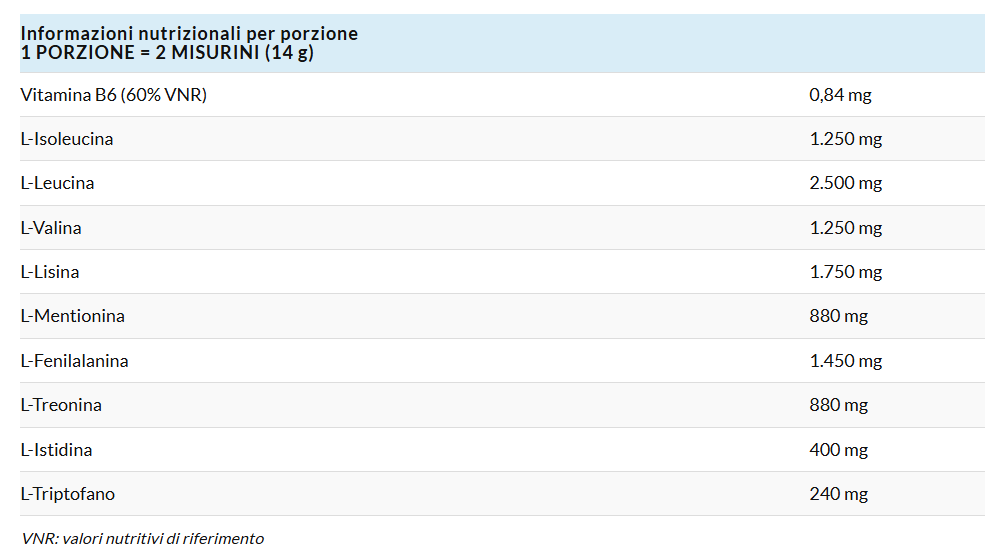Click the L-Valina '1.250 mg' value
Viewport: 997px width, 554px height.
click(845, 228)
